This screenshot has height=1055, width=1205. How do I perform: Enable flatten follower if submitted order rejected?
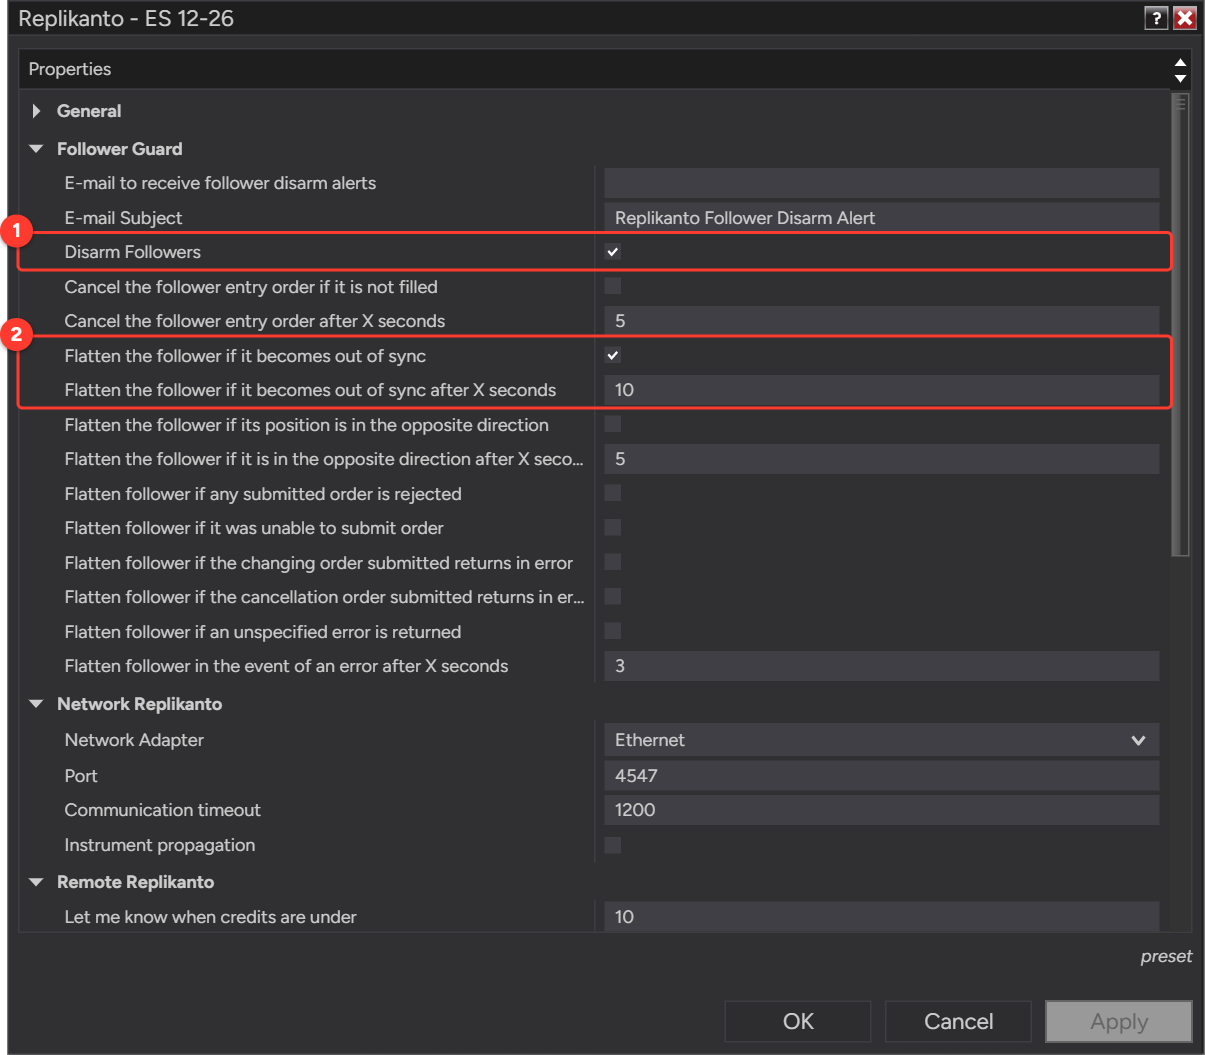click(x=613, y=493)
